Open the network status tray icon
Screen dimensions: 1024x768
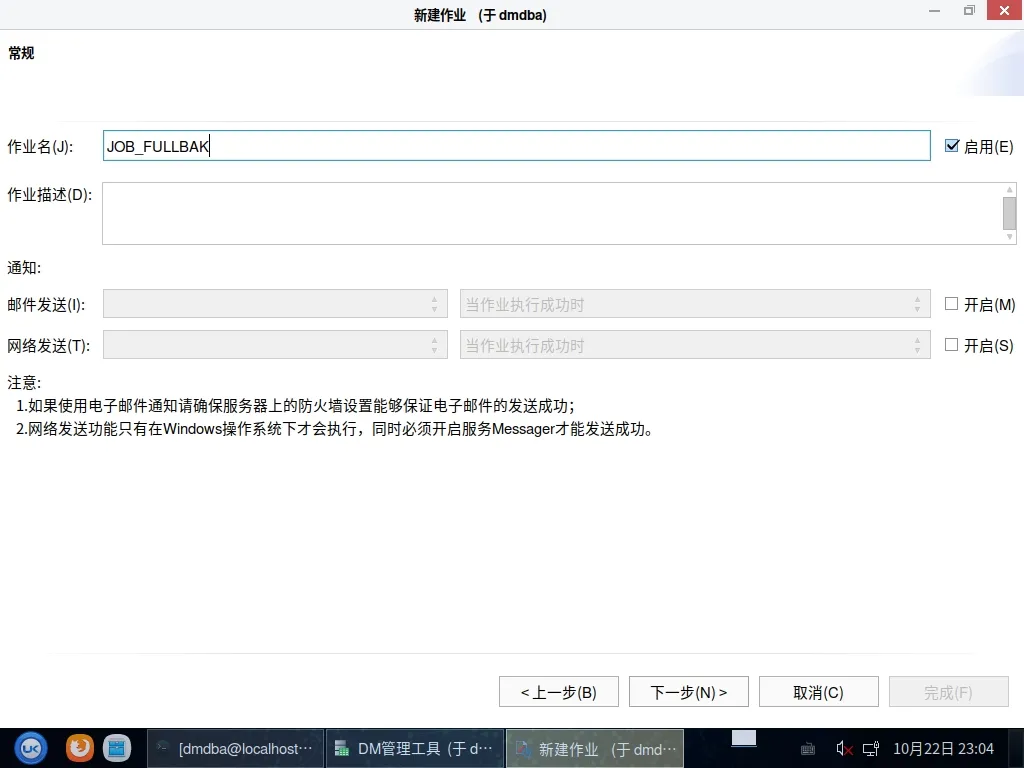point(870,748)
